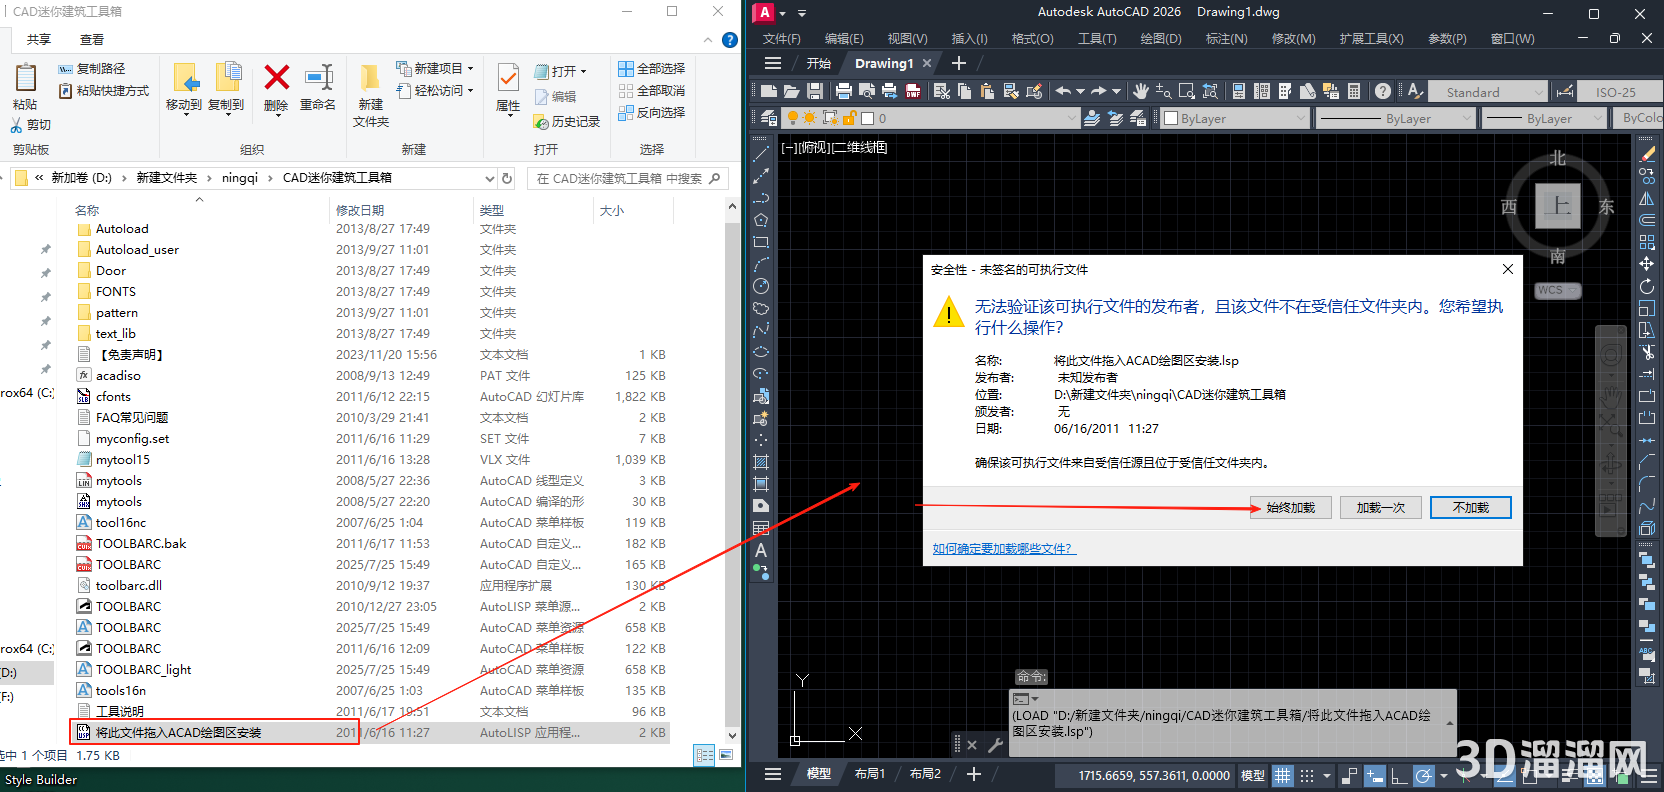Toggle ortho mode in status bar
Screen dimensions: 1664x792
1399,775
